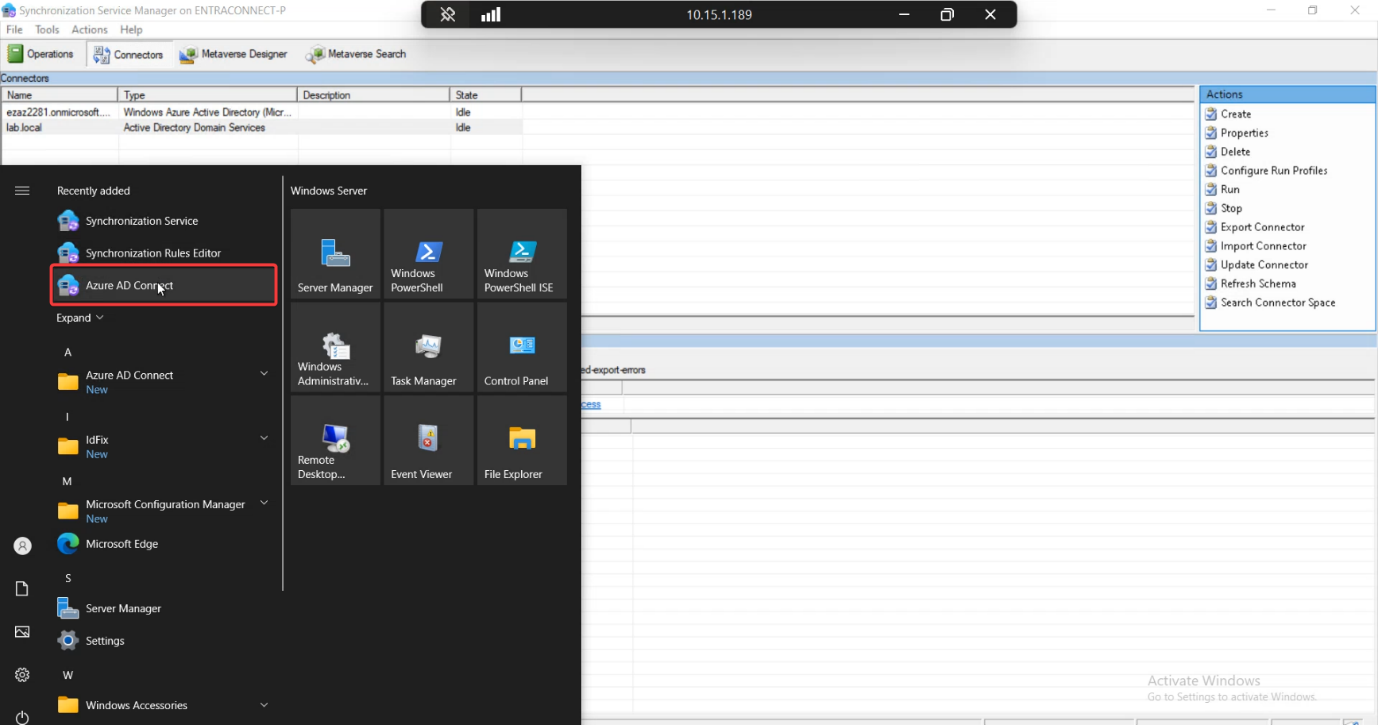Click Run in the Actions pane
1378x725 pixels.
pyautogui.click(x=1230, y=190)
